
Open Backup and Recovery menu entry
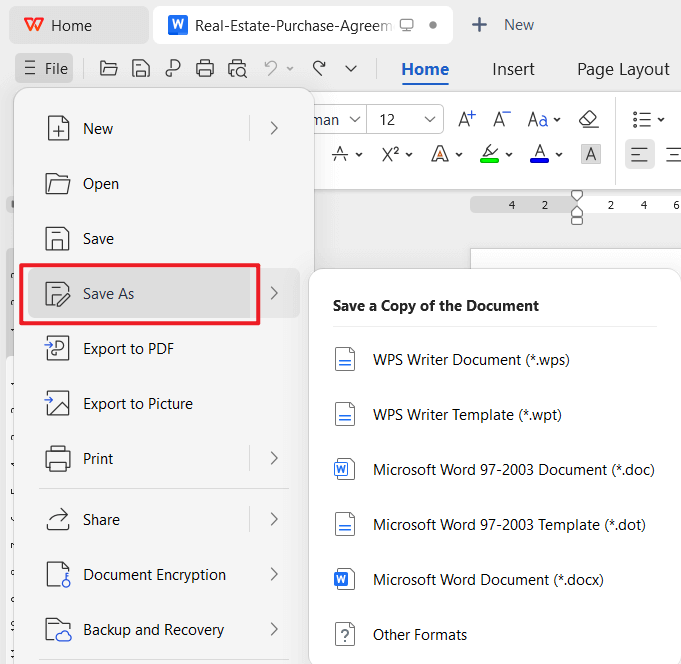(x=163, y=630)
